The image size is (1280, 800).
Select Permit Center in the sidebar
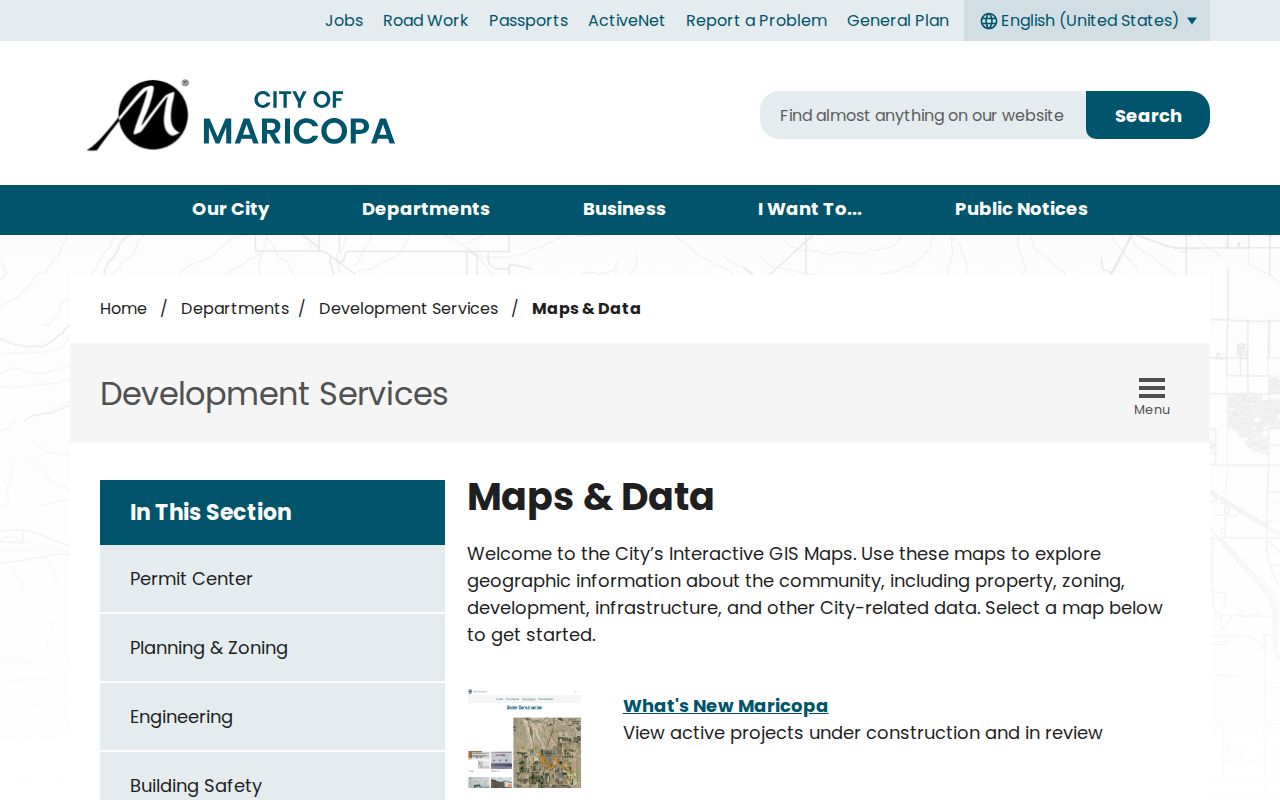(272, 579)
